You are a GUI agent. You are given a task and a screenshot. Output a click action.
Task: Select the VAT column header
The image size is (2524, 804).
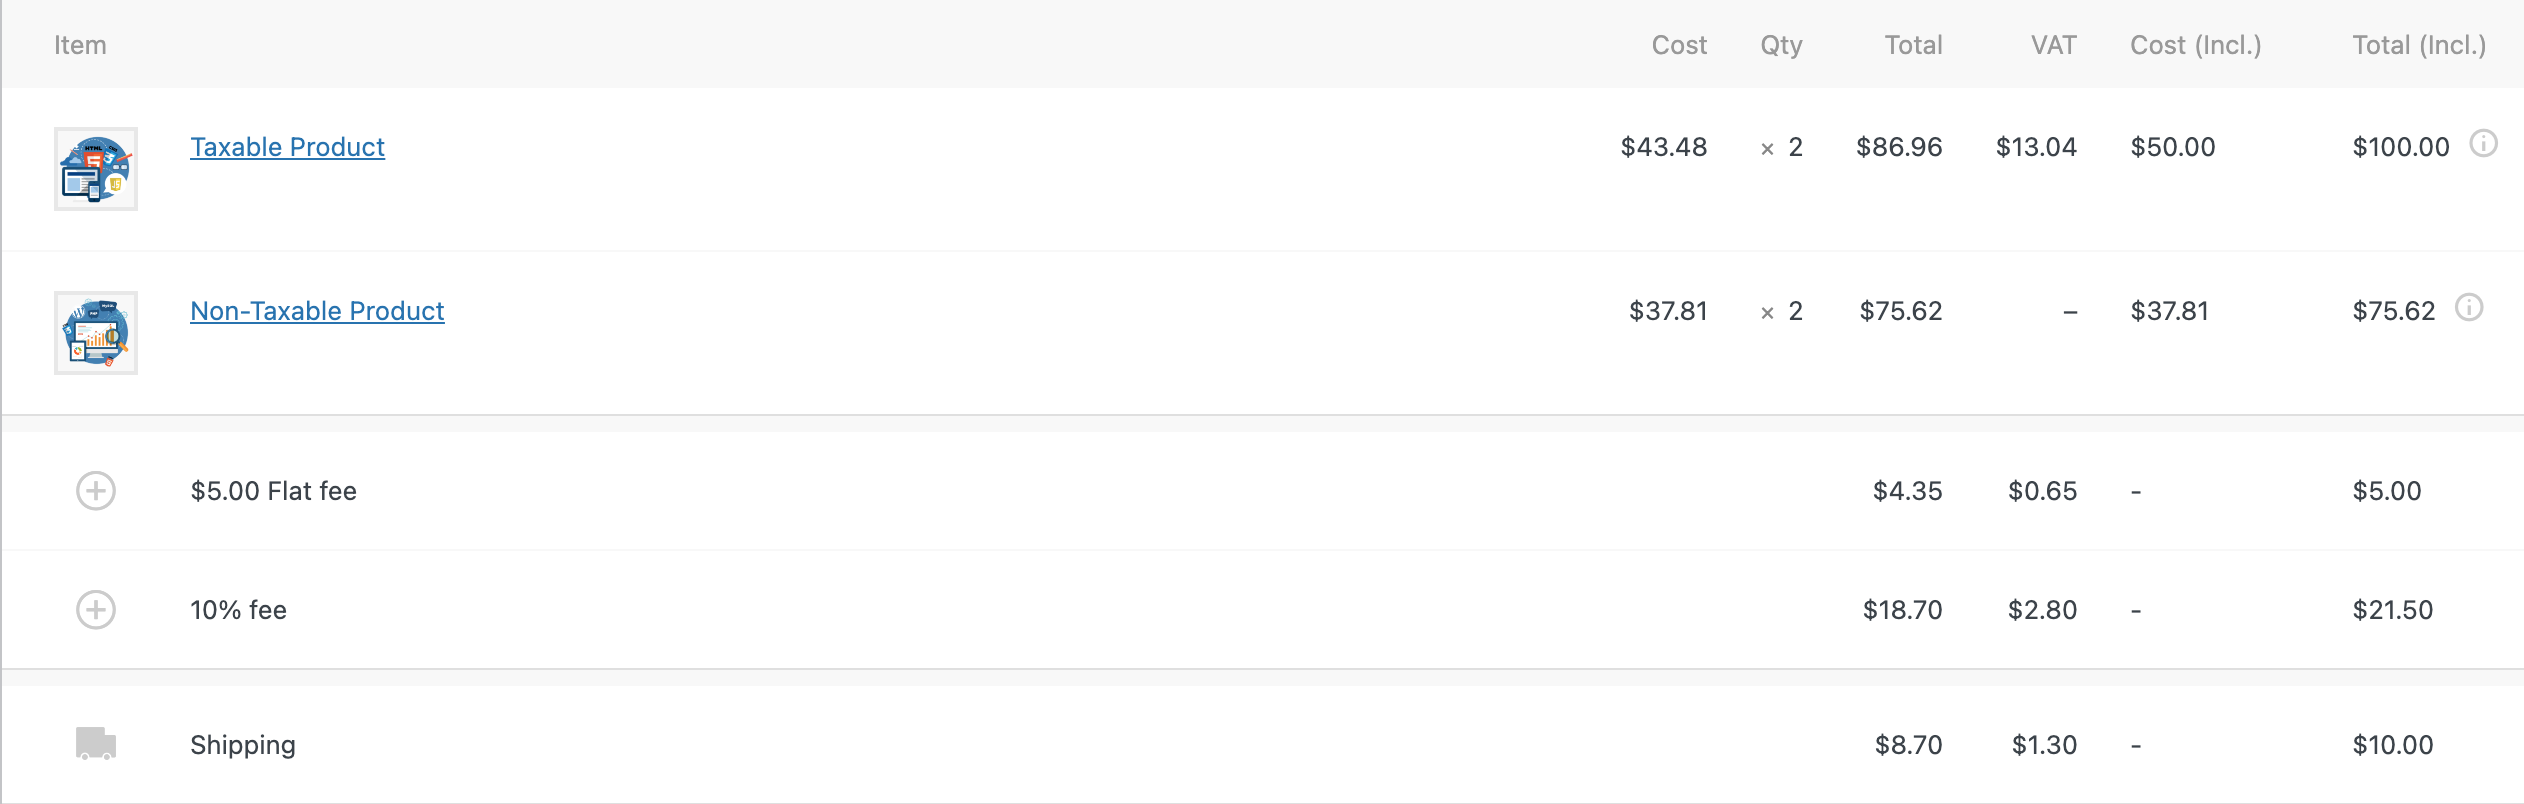pos(2053,45)
